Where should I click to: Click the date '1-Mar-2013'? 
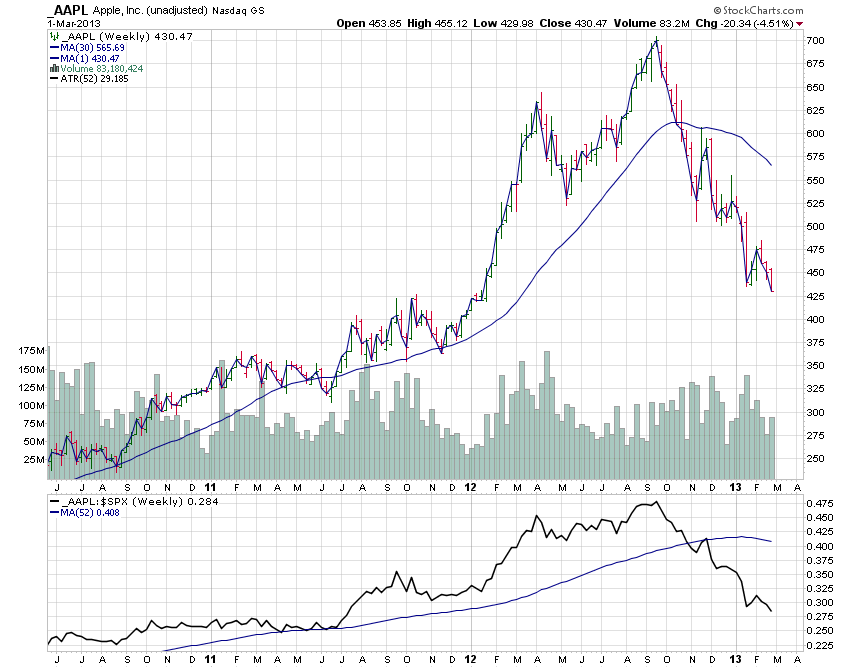(x=74, y=23)
